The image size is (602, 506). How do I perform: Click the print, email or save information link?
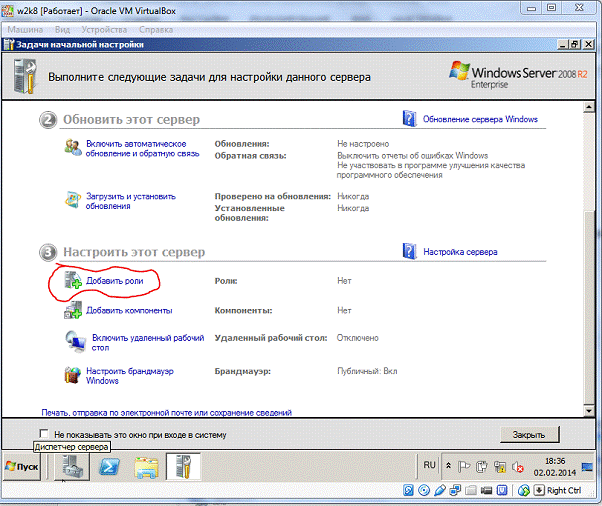pos(167,412)
